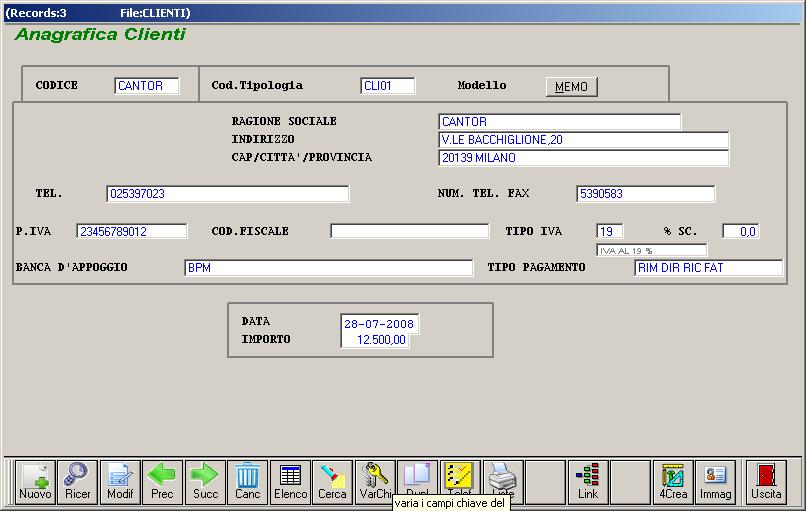The image size is (806, 511).
Task: Click the TEL. field 025397023
Action: [228, 194]
